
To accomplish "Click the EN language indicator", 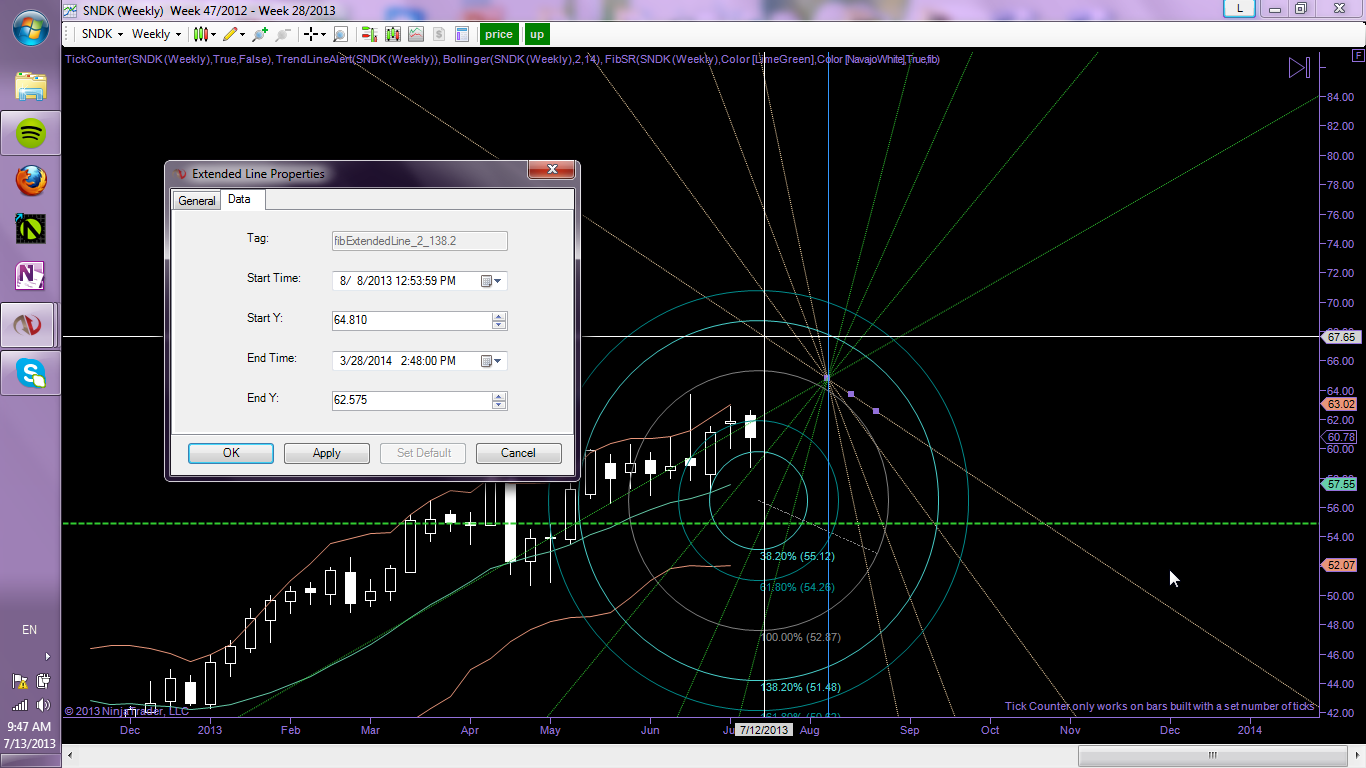I will [30, 630].
